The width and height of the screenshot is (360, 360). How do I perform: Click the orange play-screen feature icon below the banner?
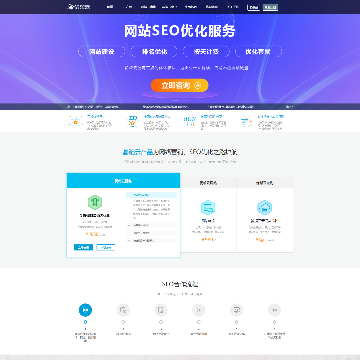(75, 121)
